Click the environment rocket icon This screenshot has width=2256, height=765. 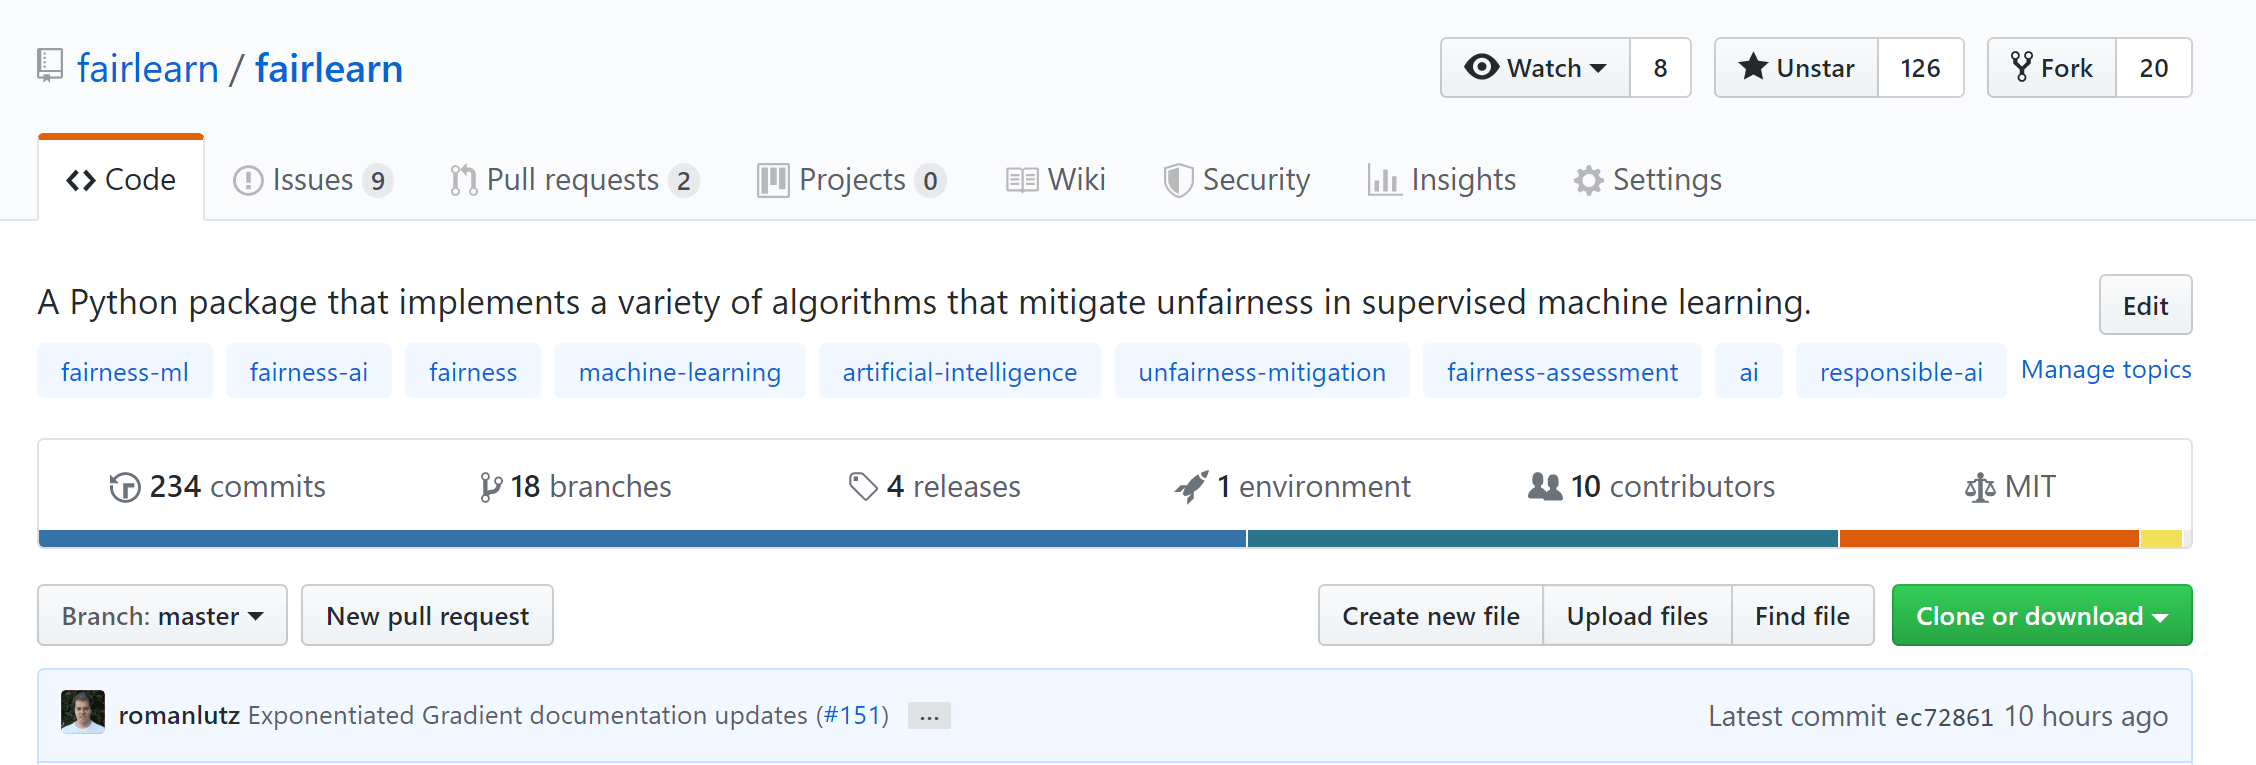(1192, 487)
